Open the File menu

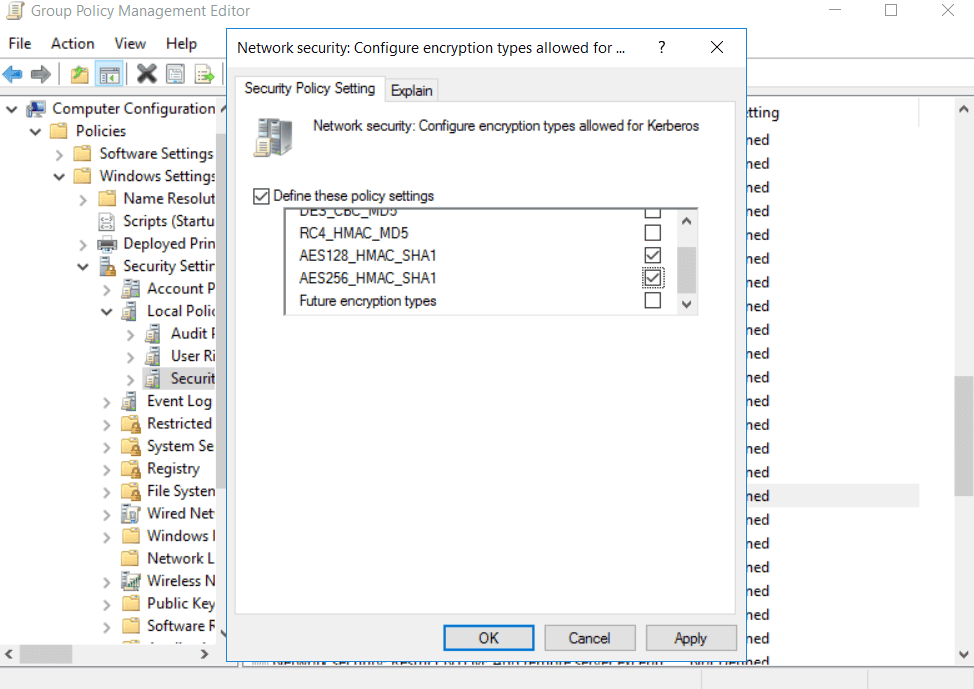coord(20,43)
